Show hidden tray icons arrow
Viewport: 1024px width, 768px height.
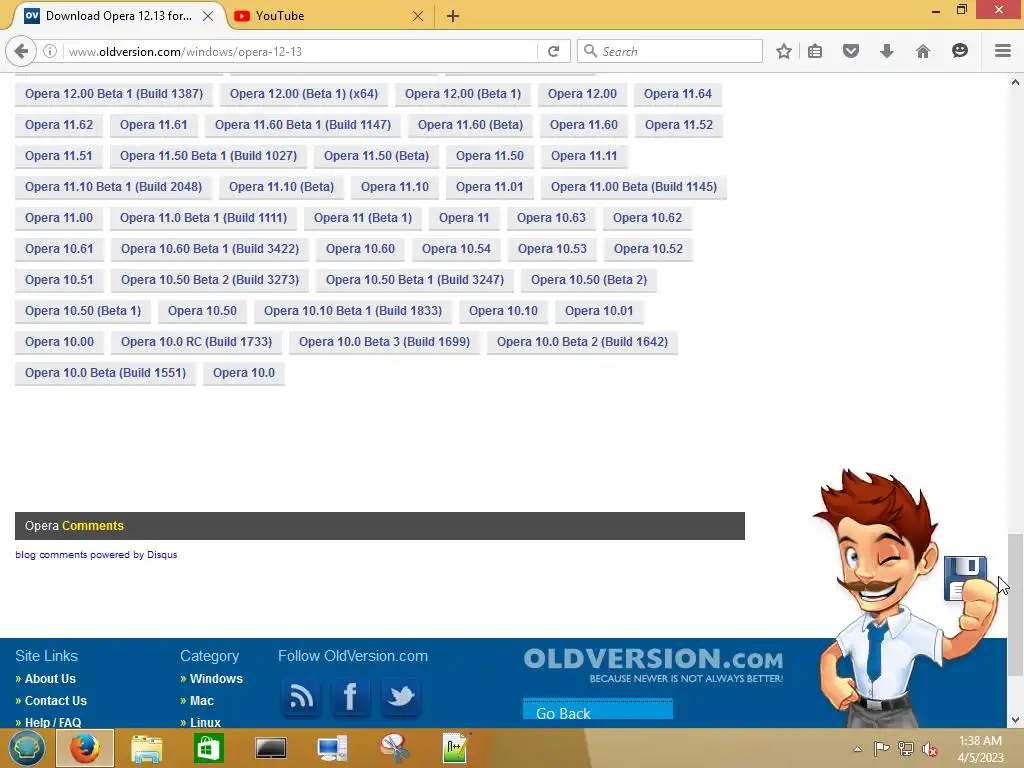(x=857, y=749)
